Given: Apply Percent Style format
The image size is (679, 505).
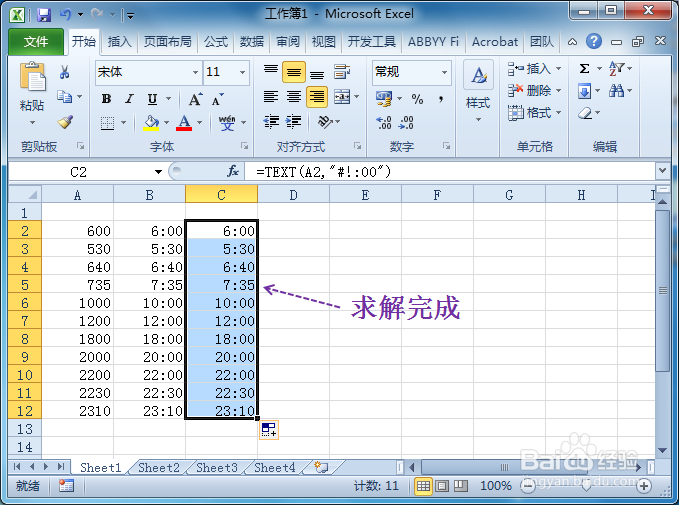Looking at the screenshot, I should click(417, 99).
